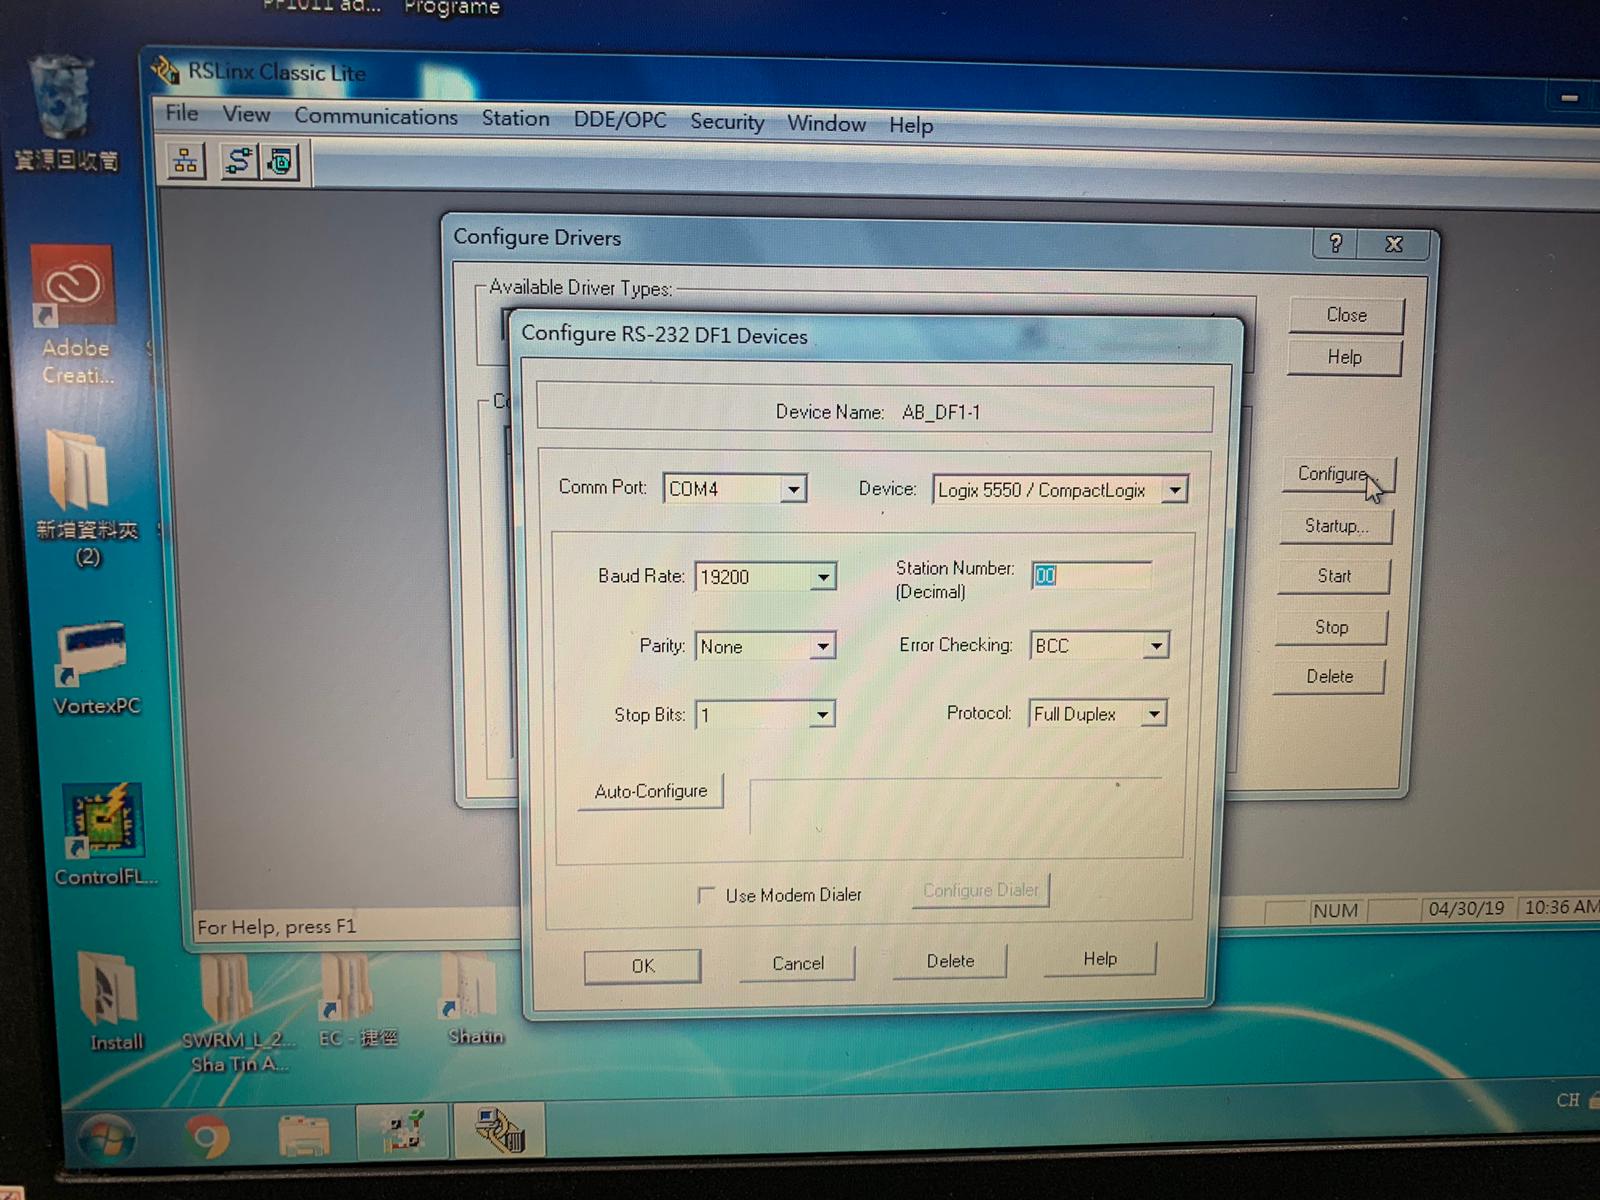Open the DDE/OPC menu

[619, 120]
